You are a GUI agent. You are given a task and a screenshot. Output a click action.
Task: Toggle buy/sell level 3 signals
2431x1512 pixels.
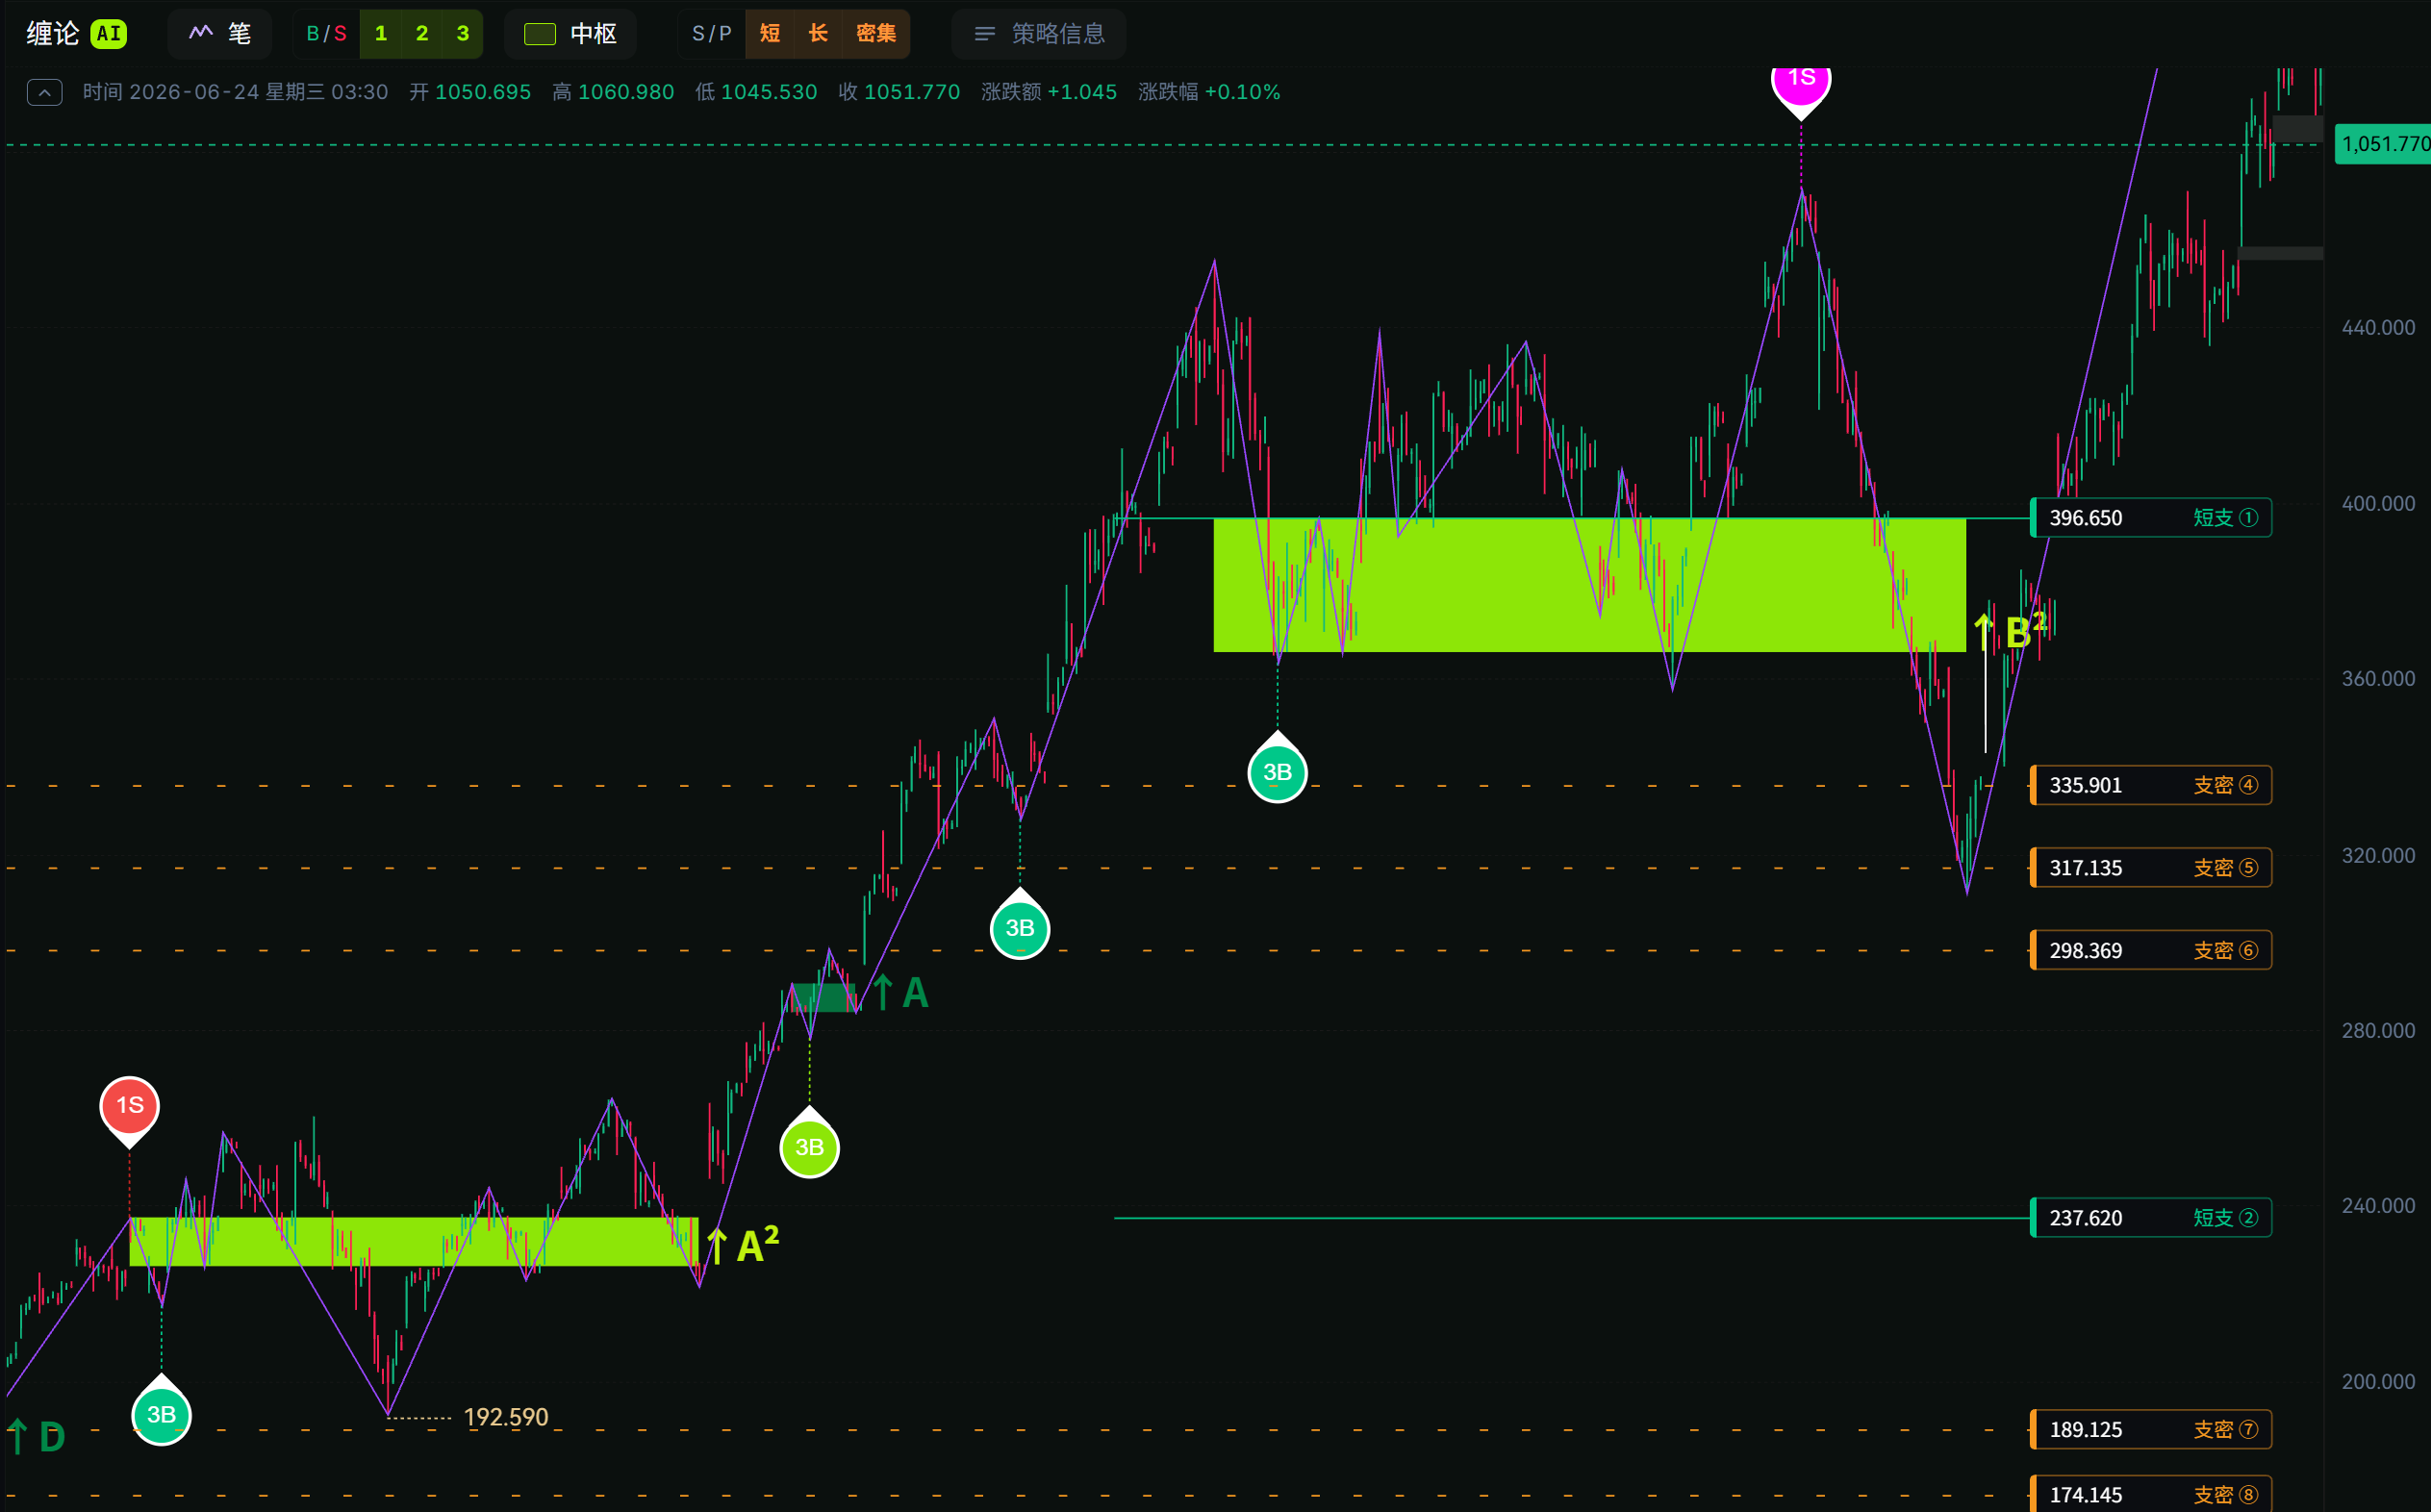(463, 34)
